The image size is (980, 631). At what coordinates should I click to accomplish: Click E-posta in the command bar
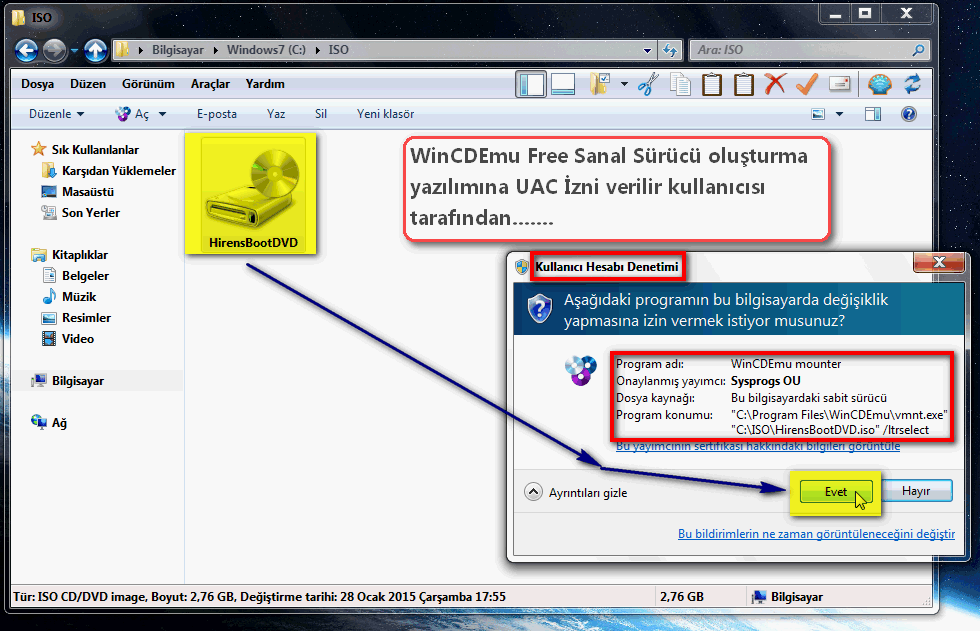click(x=217, y=114)
